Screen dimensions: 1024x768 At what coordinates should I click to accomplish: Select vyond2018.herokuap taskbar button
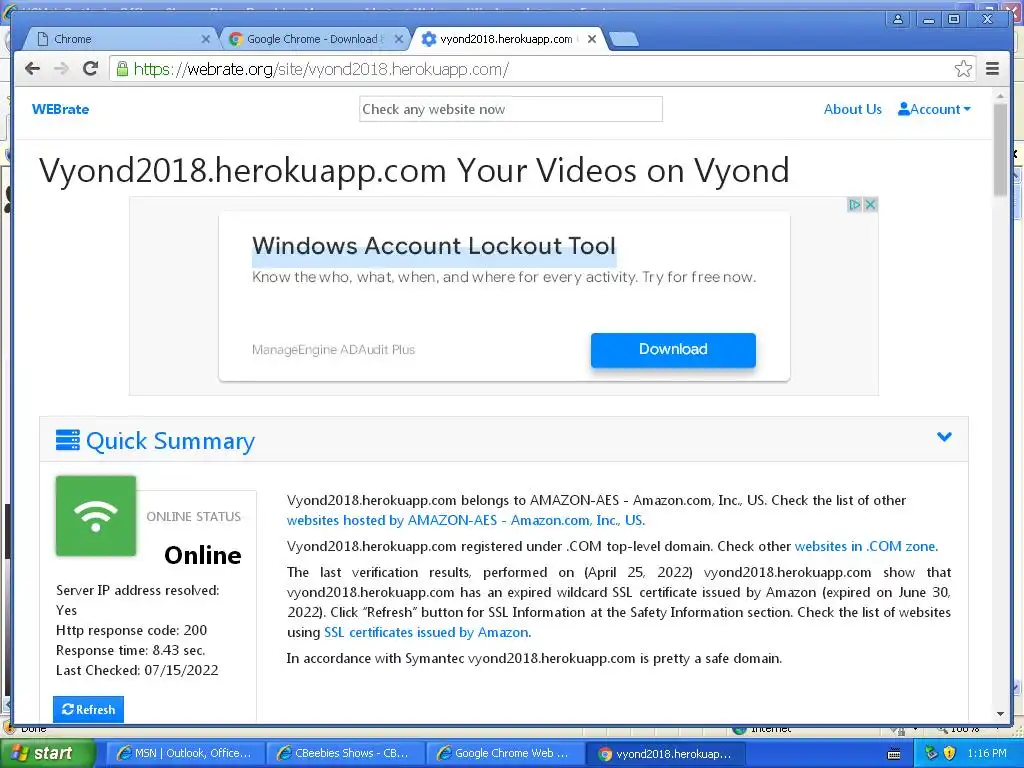tap(665, 754)
